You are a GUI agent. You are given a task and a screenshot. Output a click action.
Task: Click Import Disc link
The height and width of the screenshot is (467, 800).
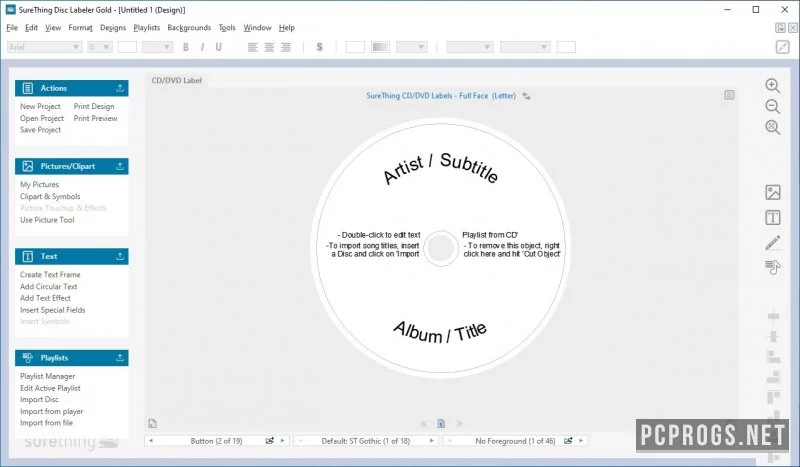(39, 399)
